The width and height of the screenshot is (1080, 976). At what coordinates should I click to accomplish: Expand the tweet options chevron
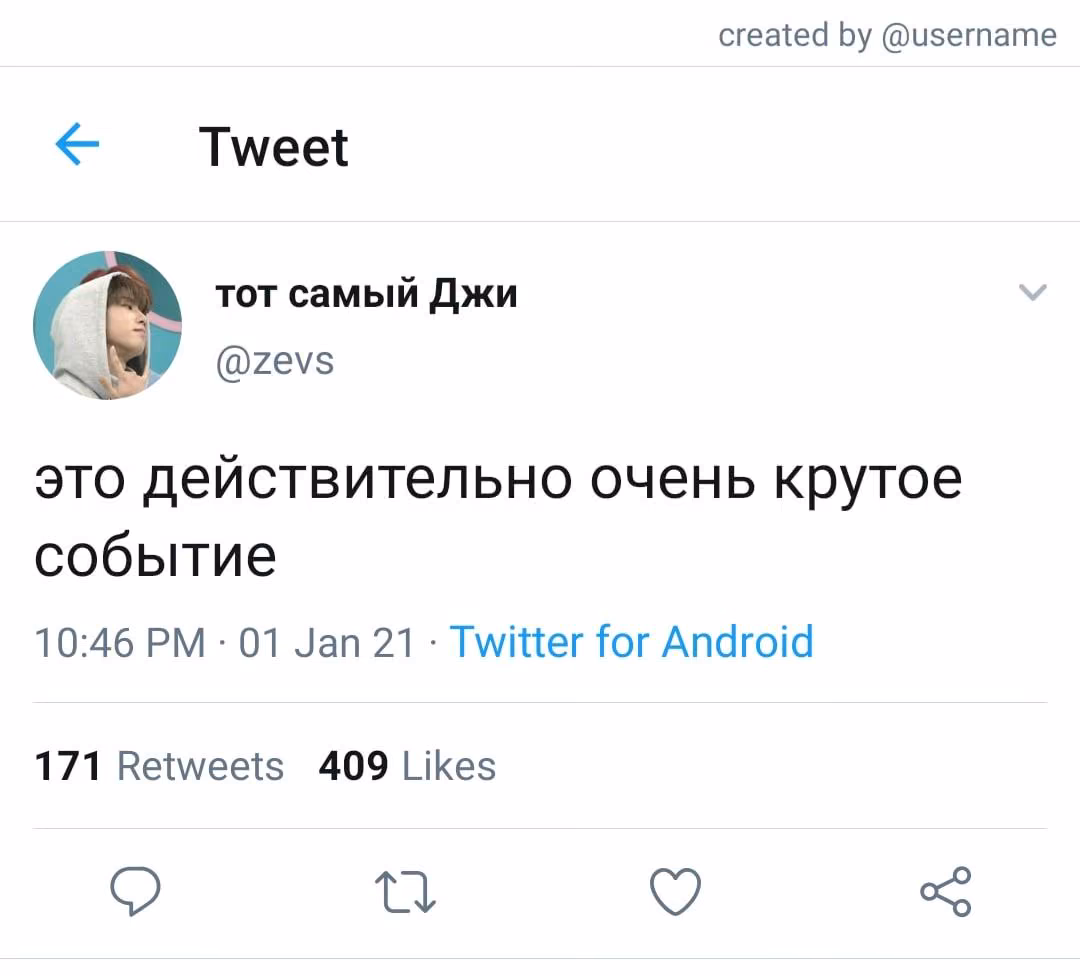click(x=1032, y=292)
